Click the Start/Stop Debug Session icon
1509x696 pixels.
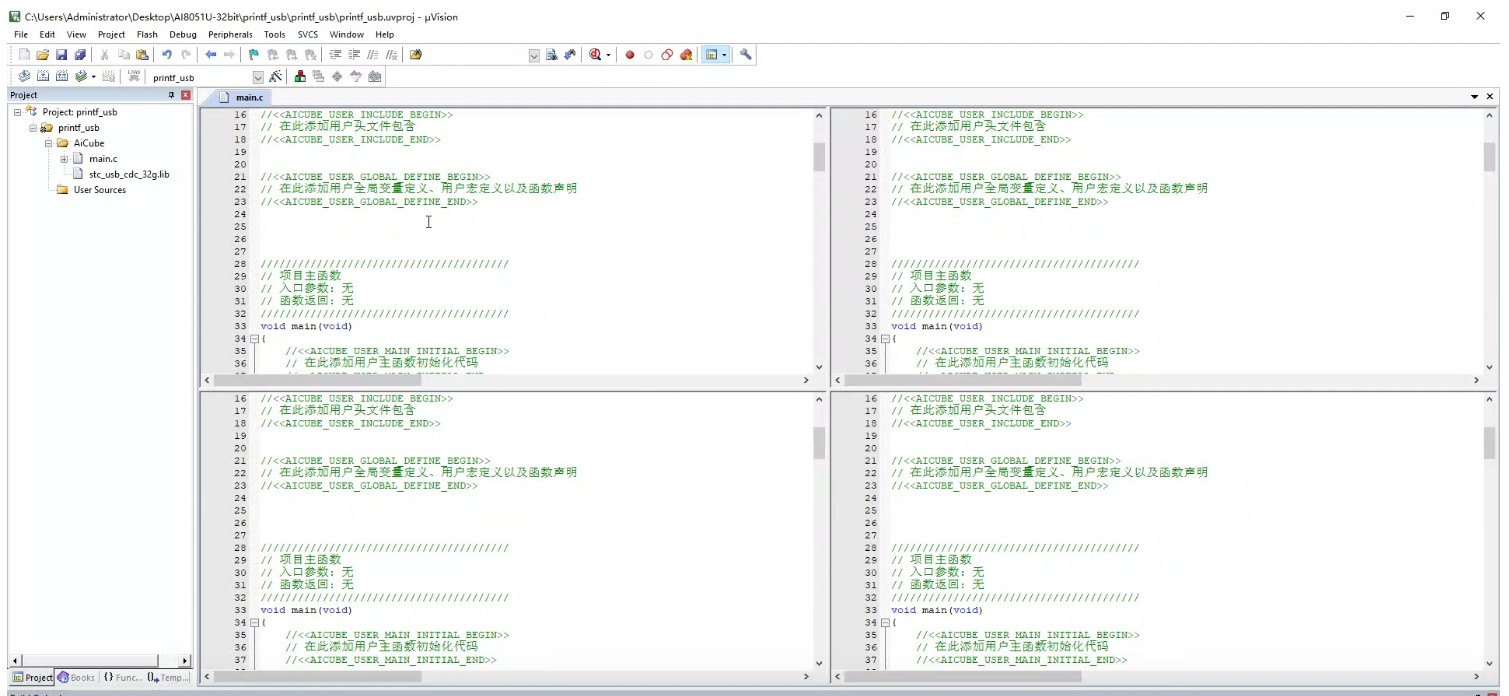point(596,55)
